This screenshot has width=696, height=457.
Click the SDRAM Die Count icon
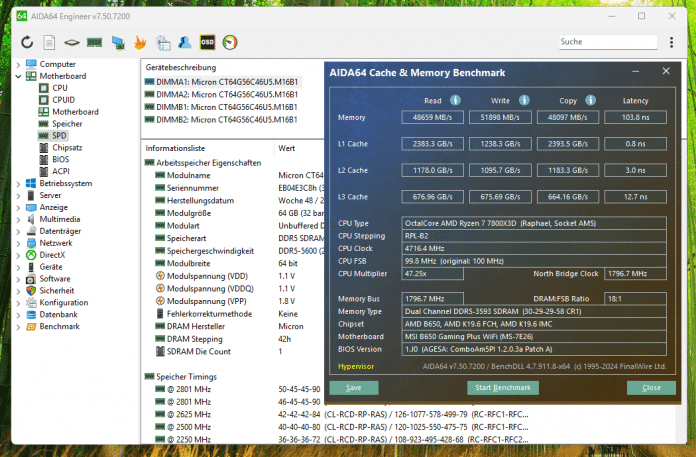pos(160,351)
